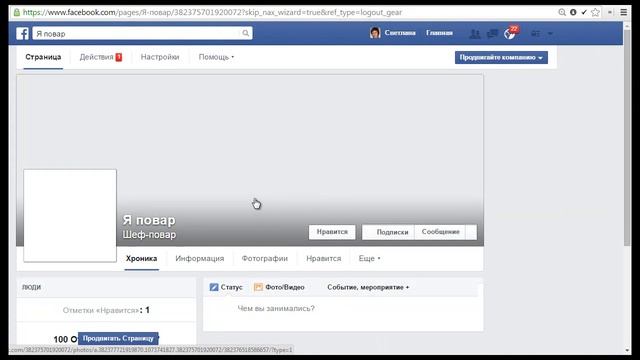
Task: Switch to the Страница tab
Action: tap(43, 57)
